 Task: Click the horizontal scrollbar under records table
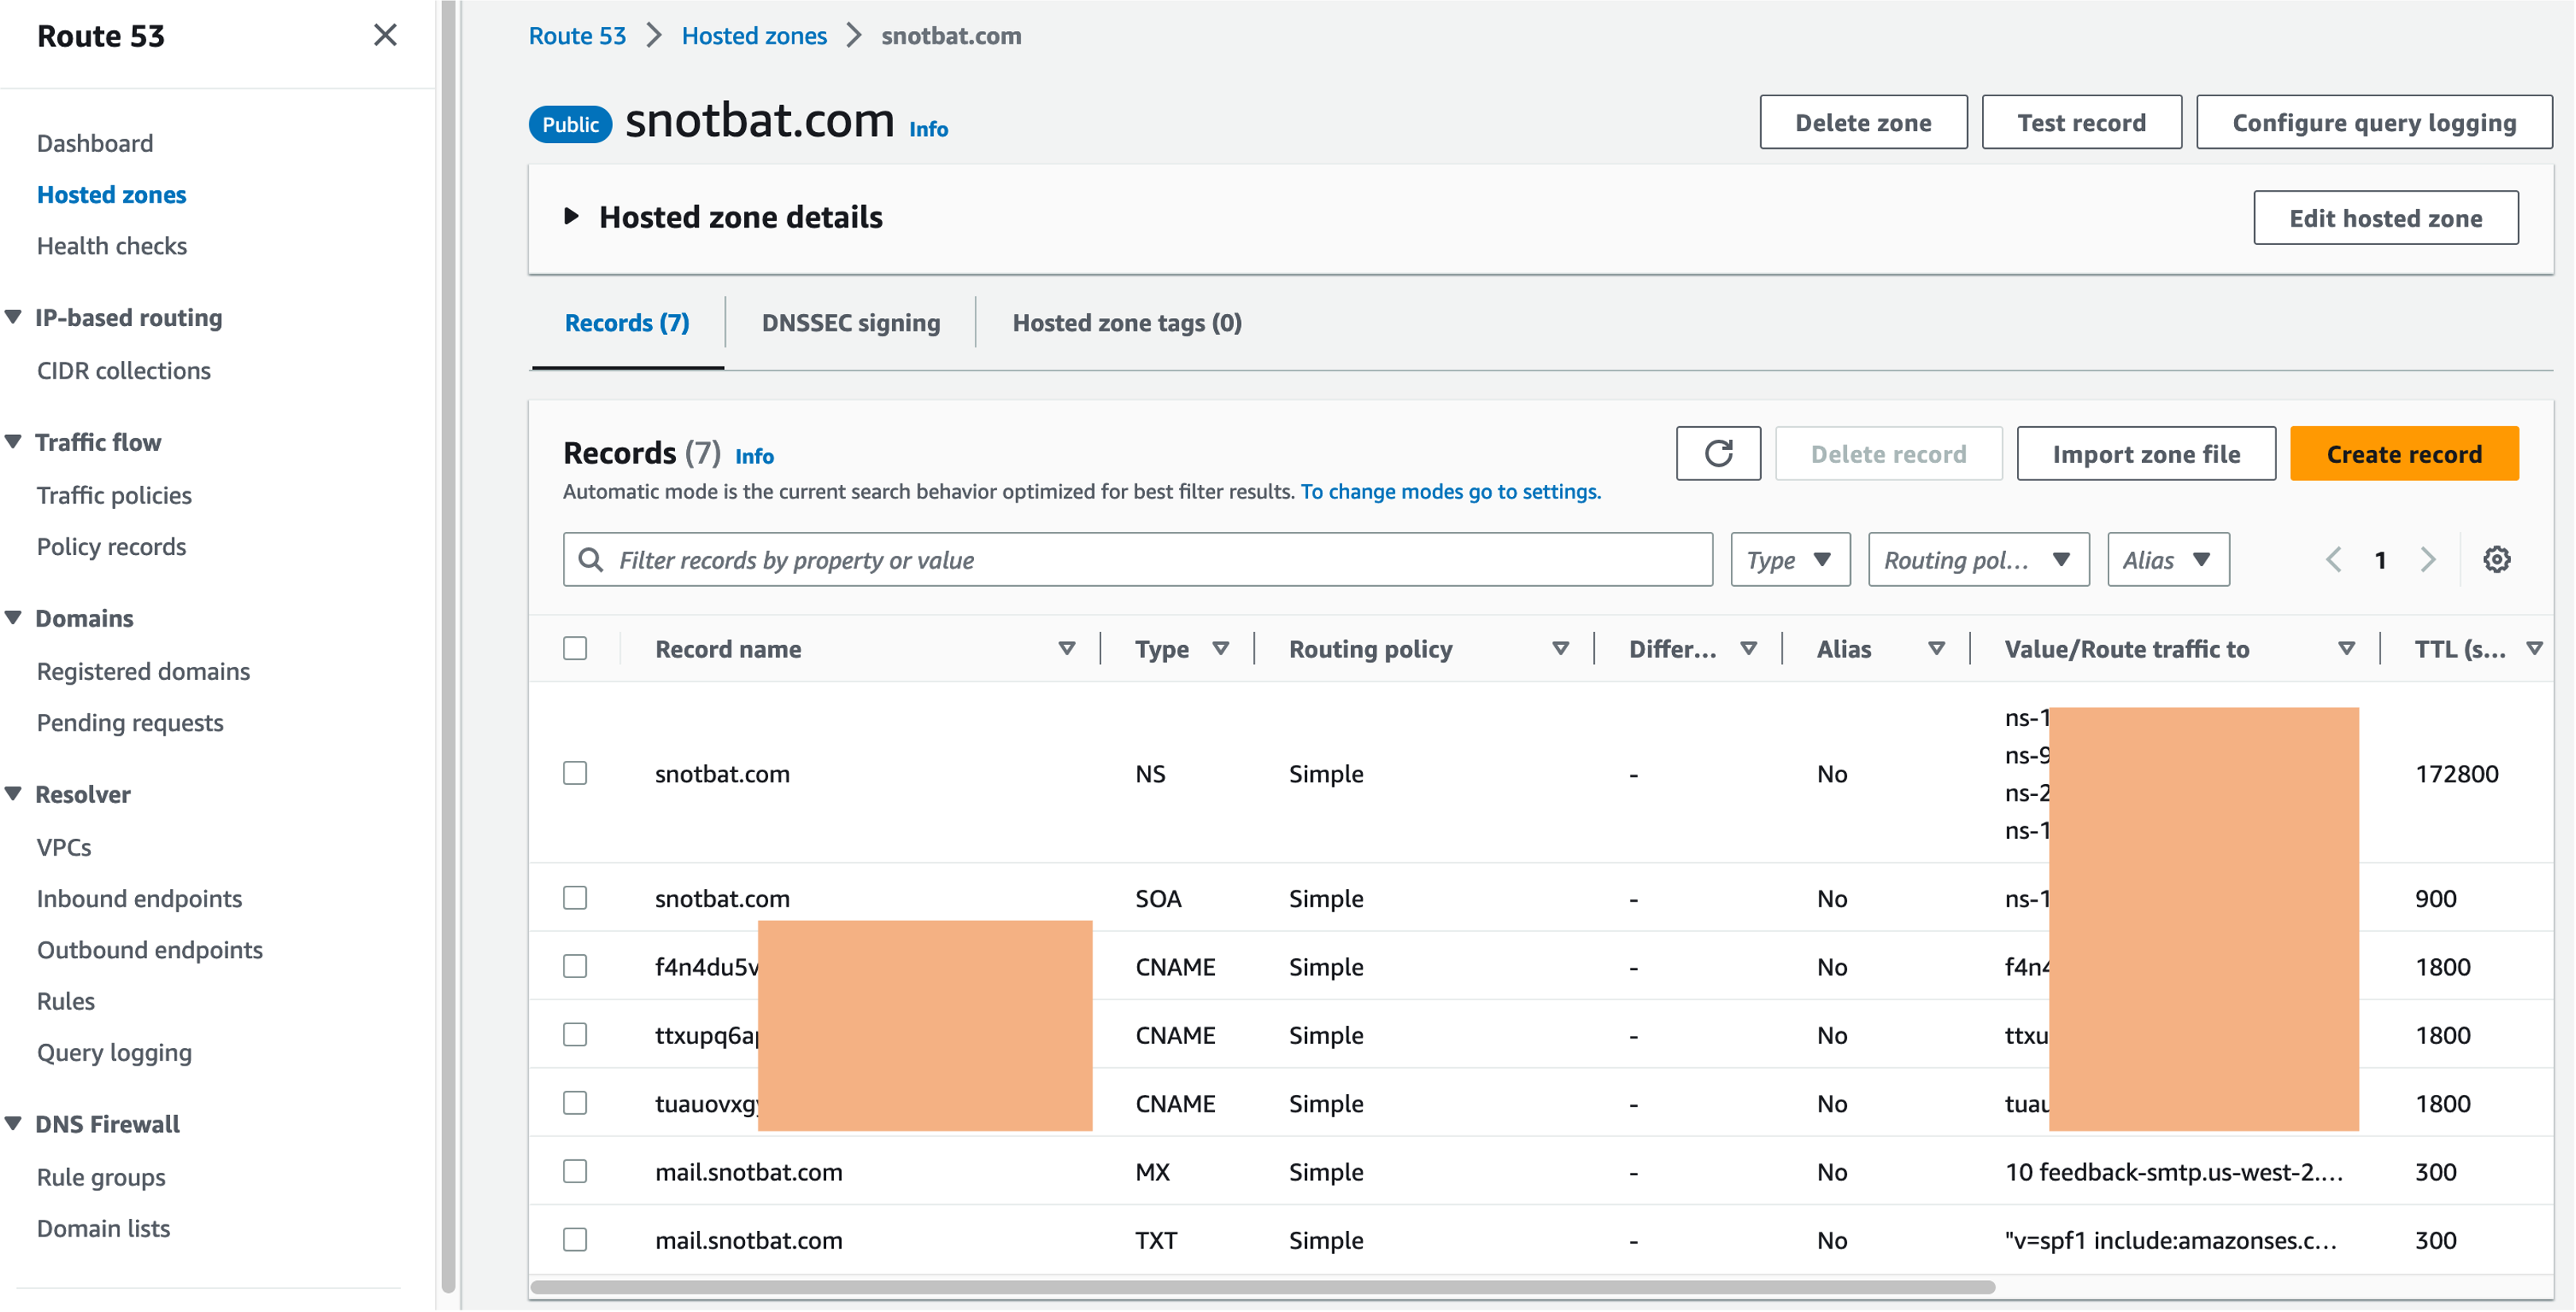(x=1263, y=1287)
